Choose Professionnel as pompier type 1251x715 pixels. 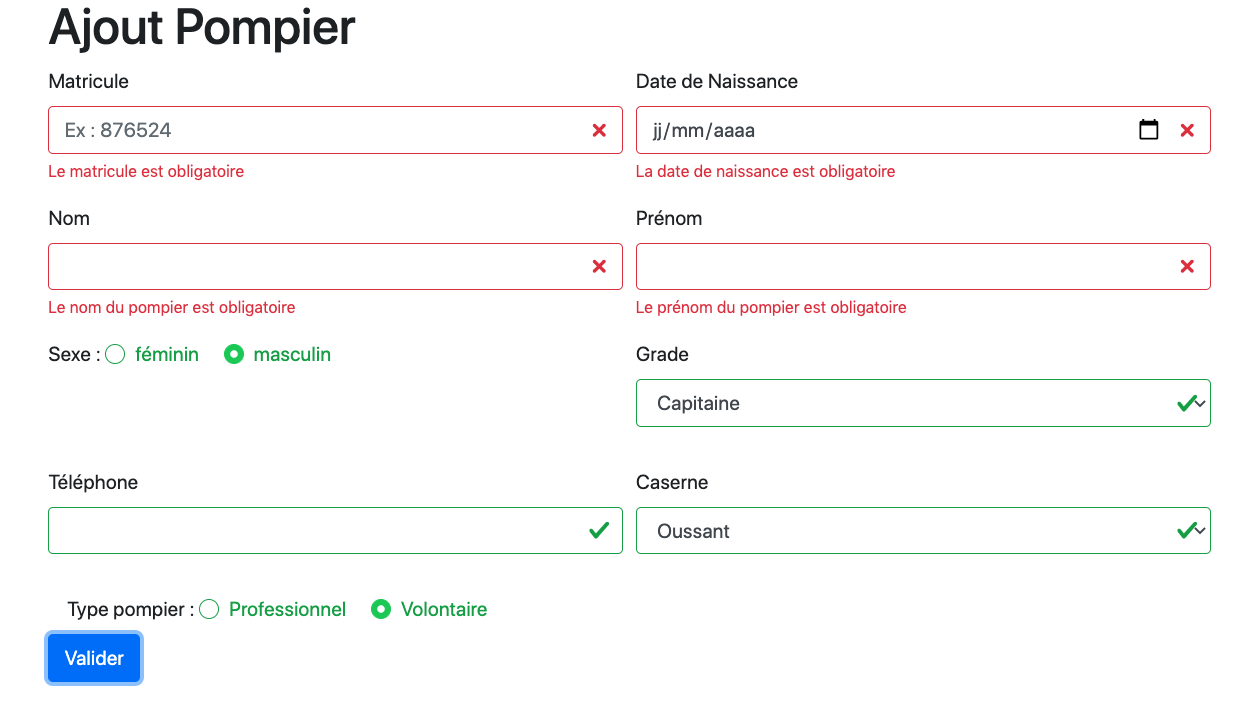[x=209, y=609]
